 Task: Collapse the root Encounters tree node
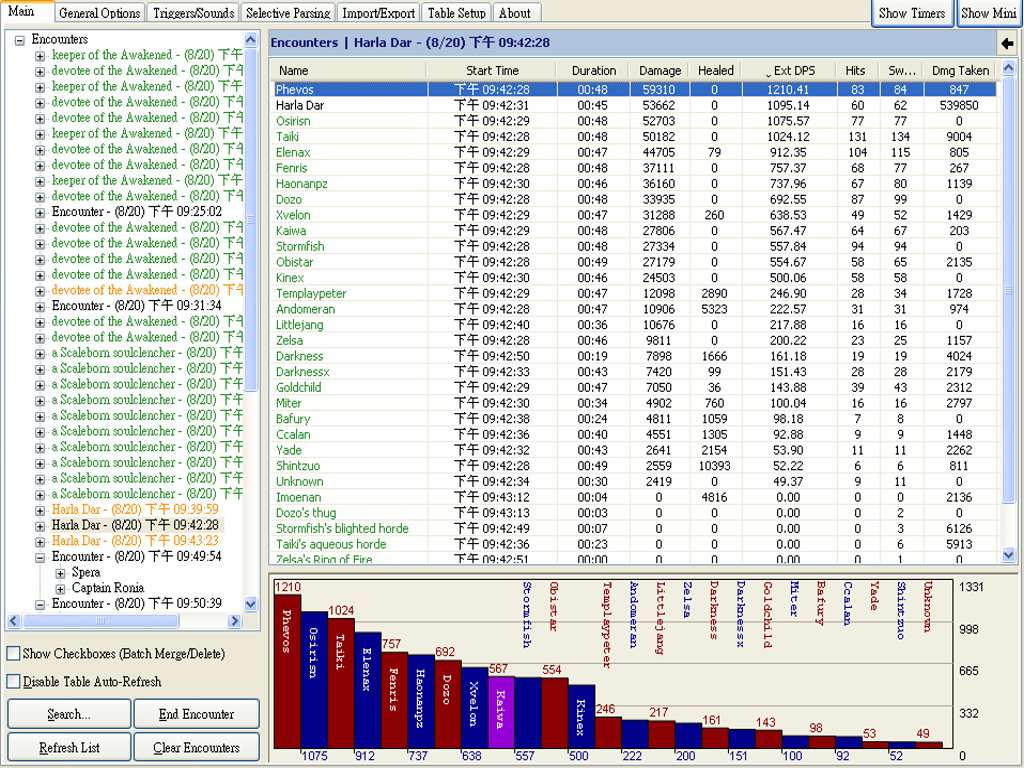pos(21,40)
